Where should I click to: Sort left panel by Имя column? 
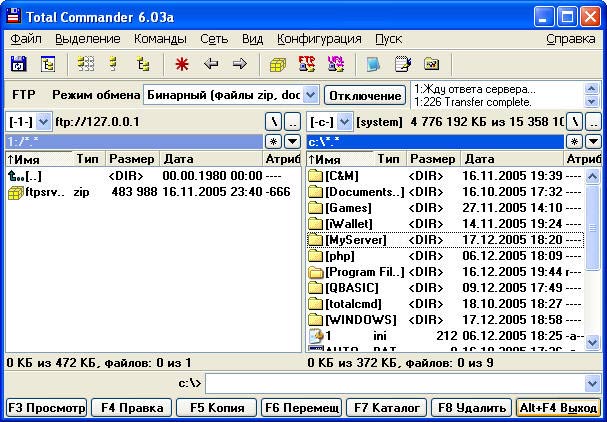(x=39, y=159)
